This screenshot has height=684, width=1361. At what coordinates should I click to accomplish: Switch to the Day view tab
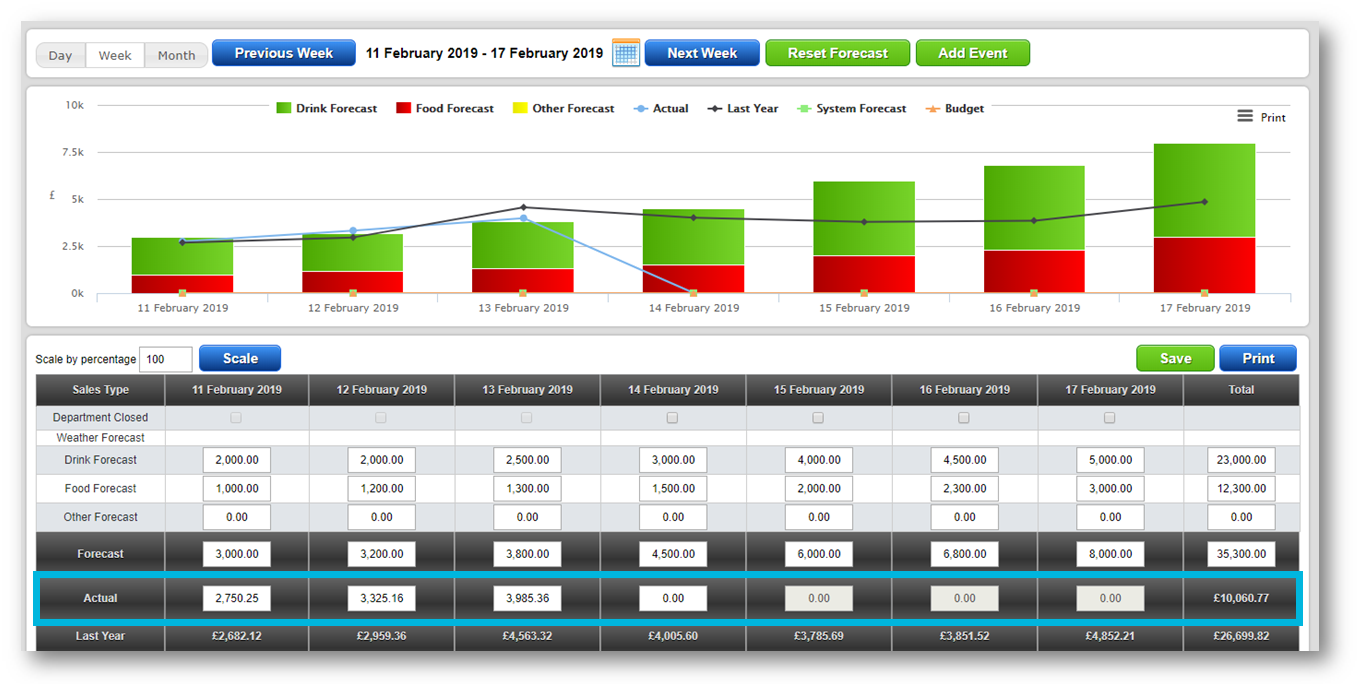61,55
